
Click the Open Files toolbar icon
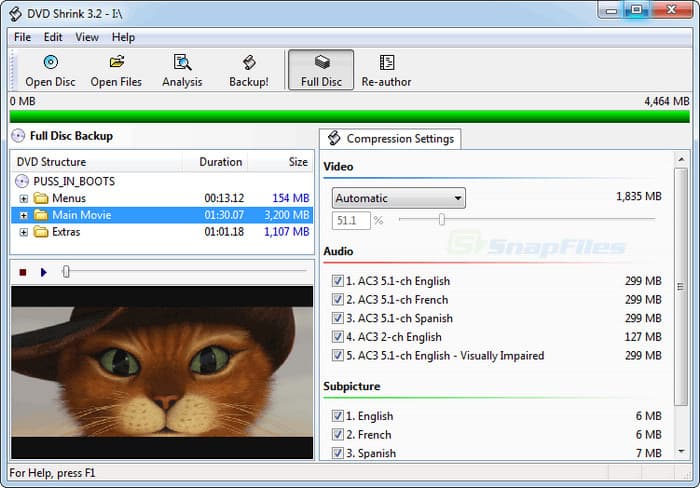(117, 62)
